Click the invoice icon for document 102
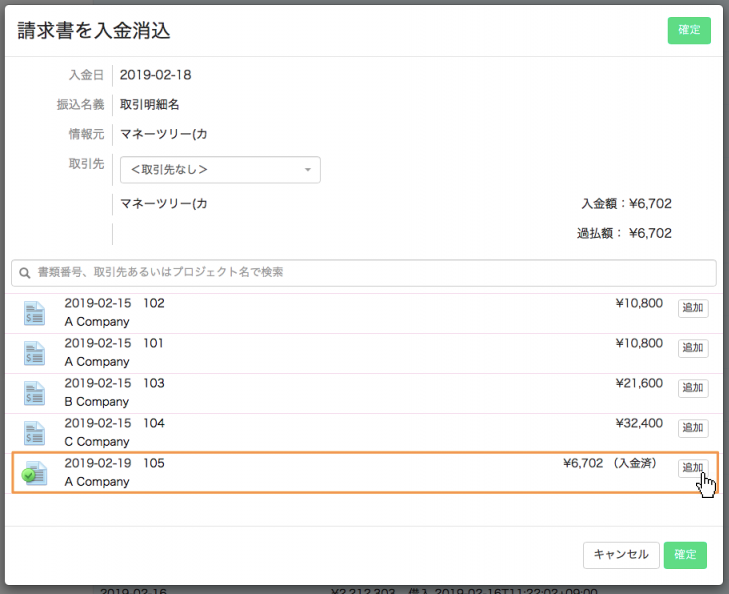Screen dimensions: 729x594 point(34,313)
